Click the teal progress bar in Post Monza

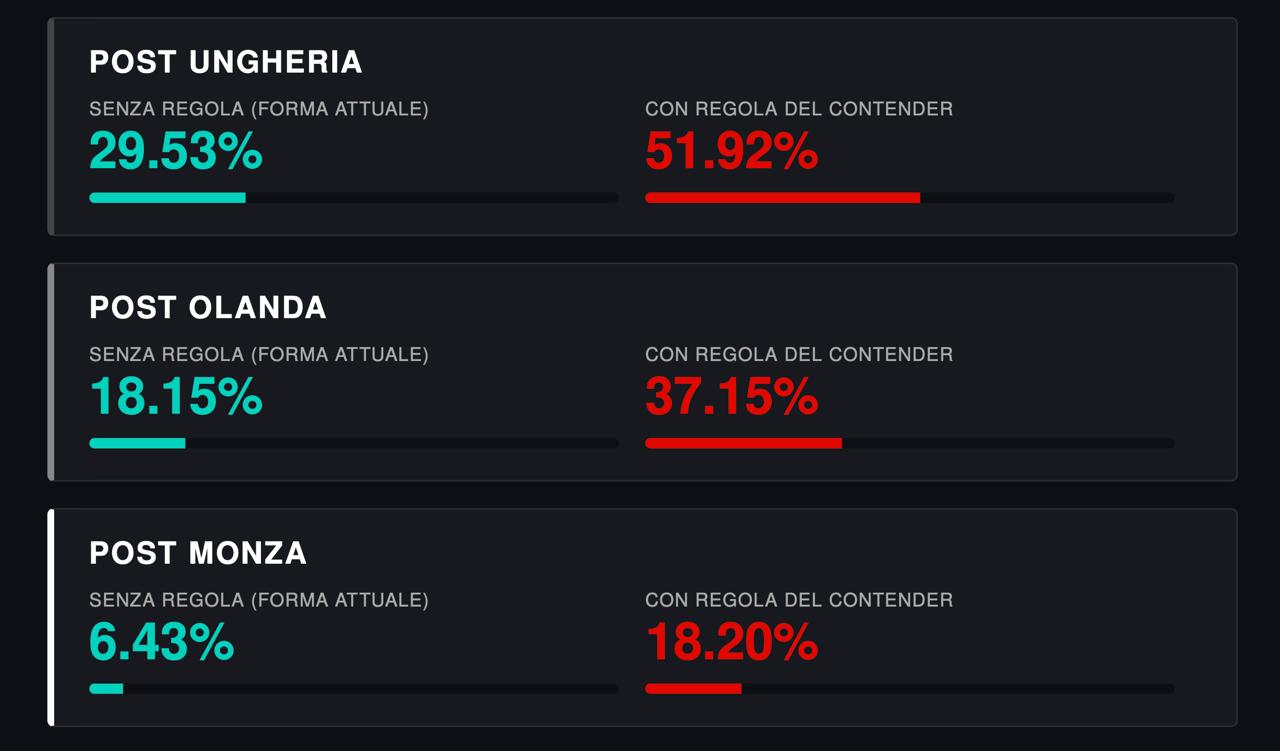coord(354,688)
